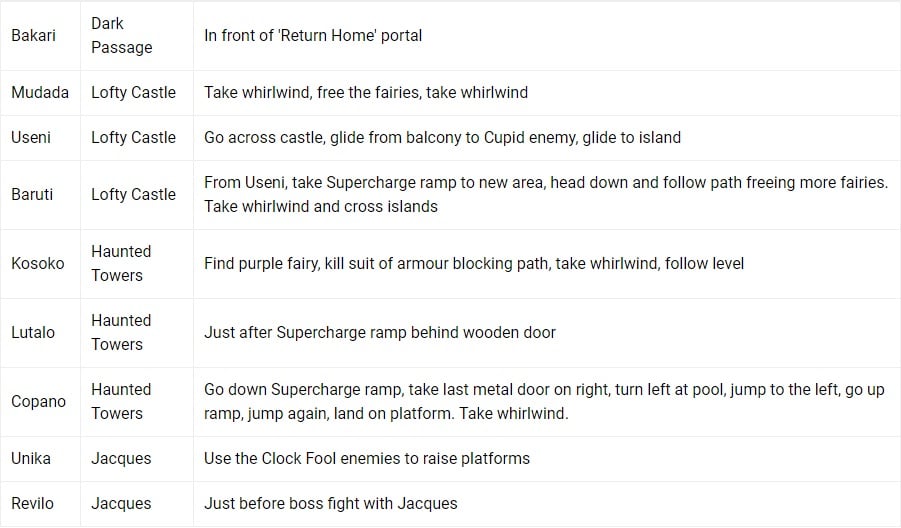
Task: Select the Lutalo name cell
Action: pyautogui.click(x=33, y=332)
